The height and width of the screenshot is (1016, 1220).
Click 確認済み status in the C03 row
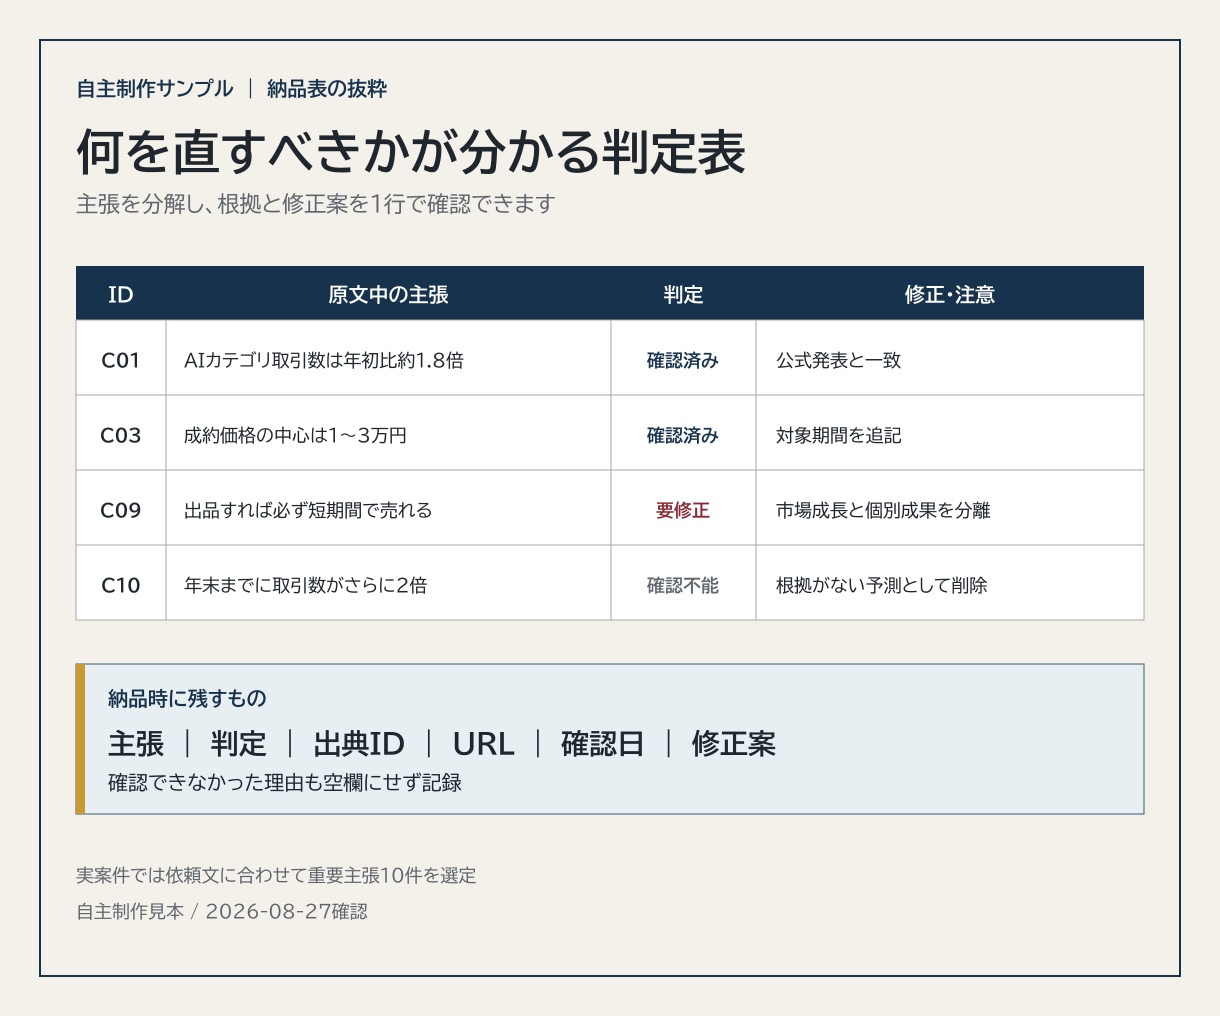683,435
